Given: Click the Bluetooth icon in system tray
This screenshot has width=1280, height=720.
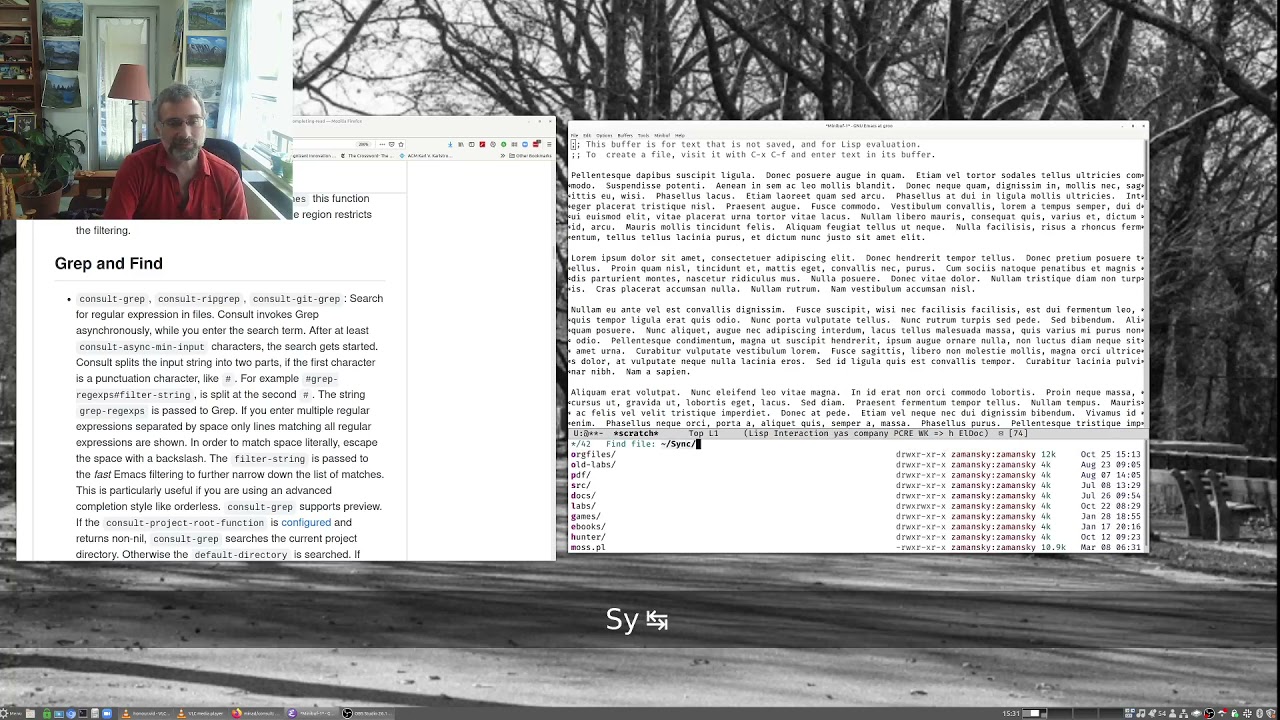Looking at the screenshot, I should [1259, 713].
